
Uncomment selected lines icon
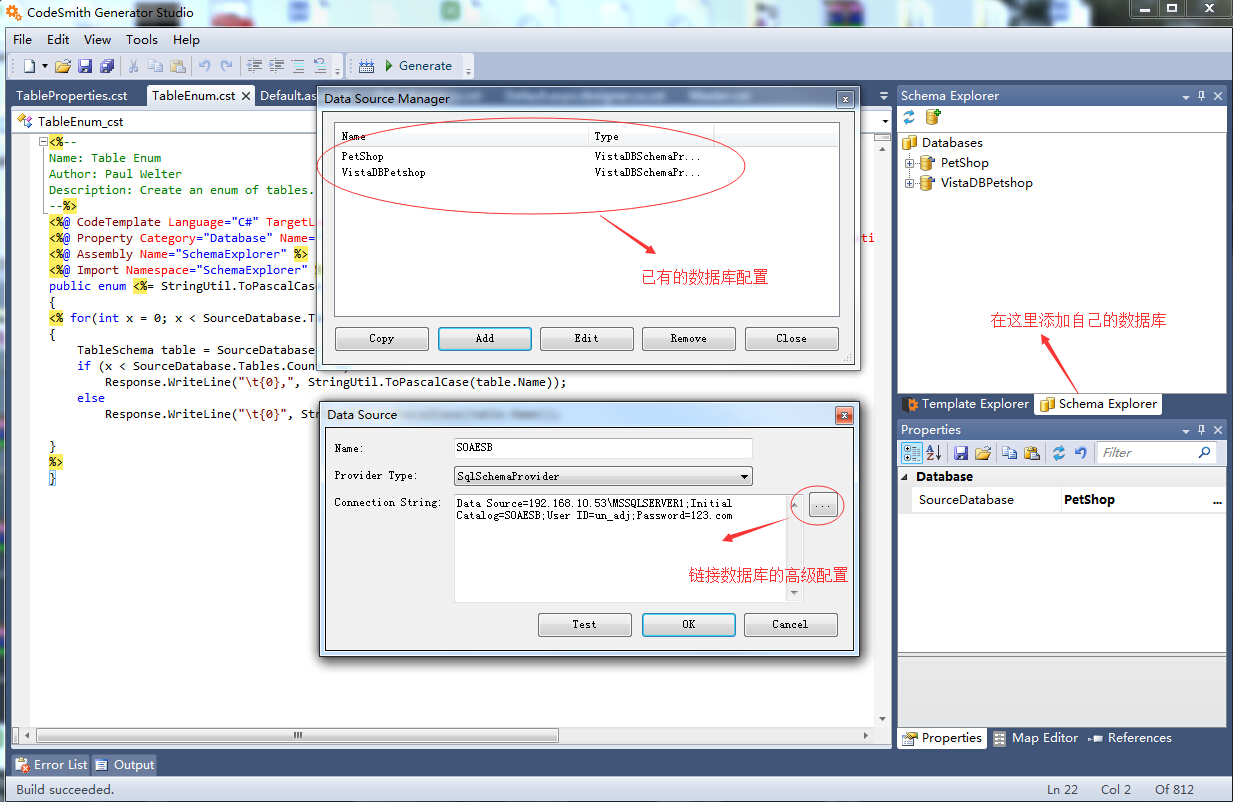pos(320,66)
